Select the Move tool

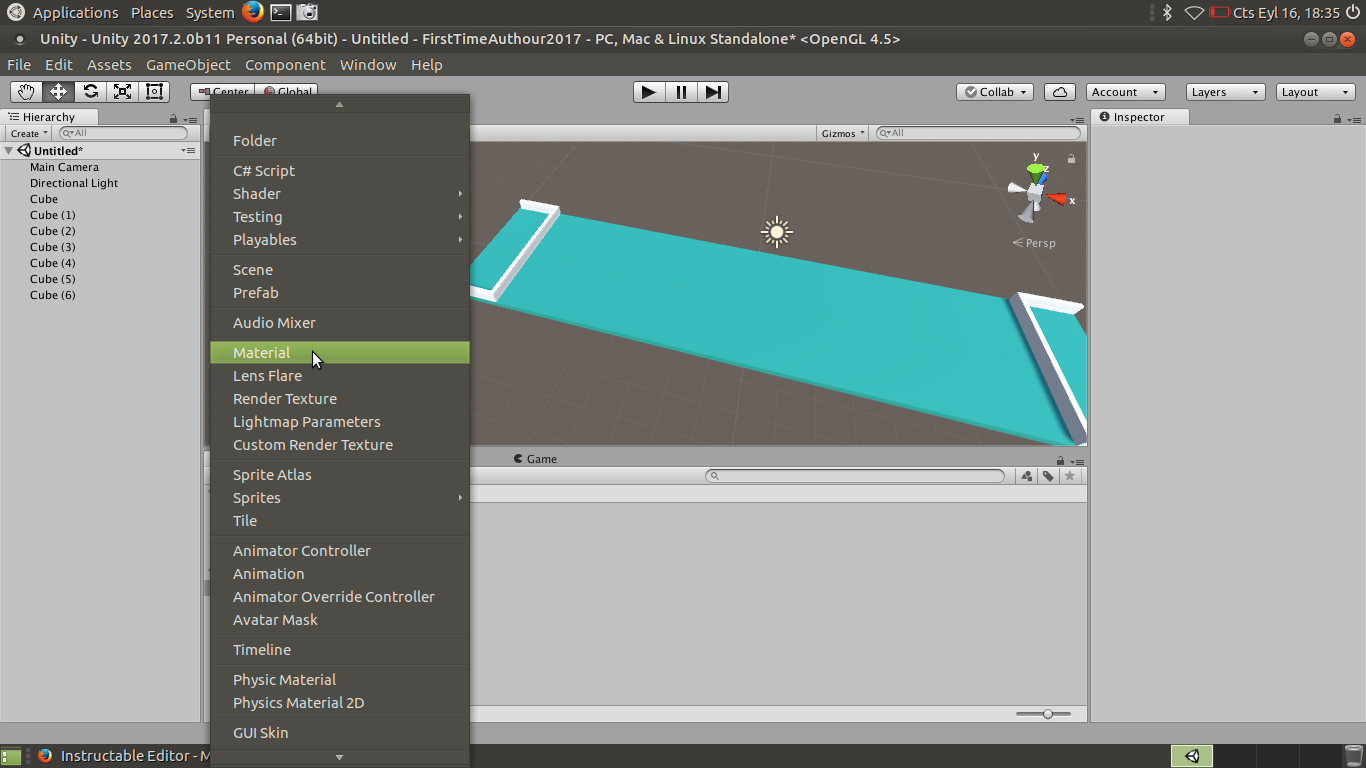58,92
